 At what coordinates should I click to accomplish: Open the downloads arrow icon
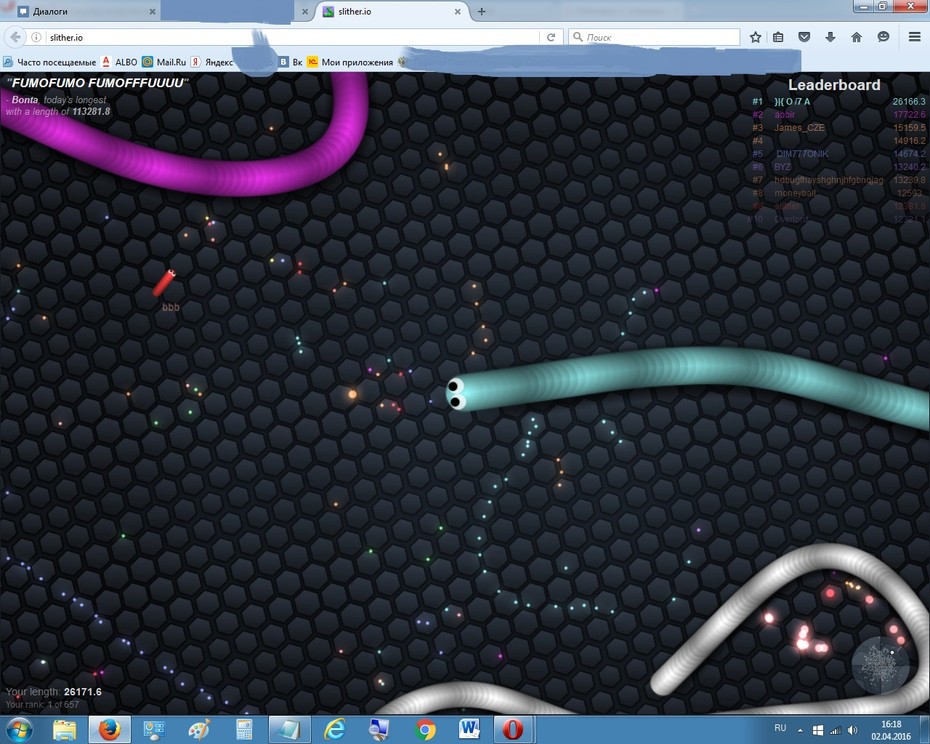(830, 37)
